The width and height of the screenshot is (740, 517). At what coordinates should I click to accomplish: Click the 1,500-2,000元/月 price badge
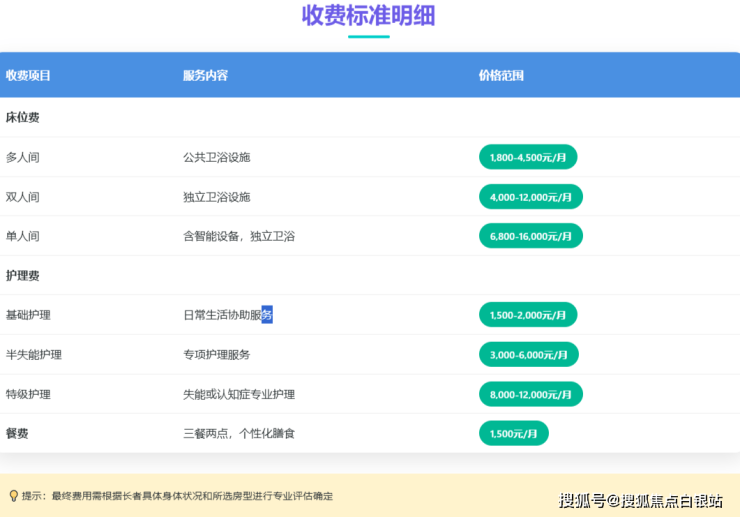click(528, 315)
